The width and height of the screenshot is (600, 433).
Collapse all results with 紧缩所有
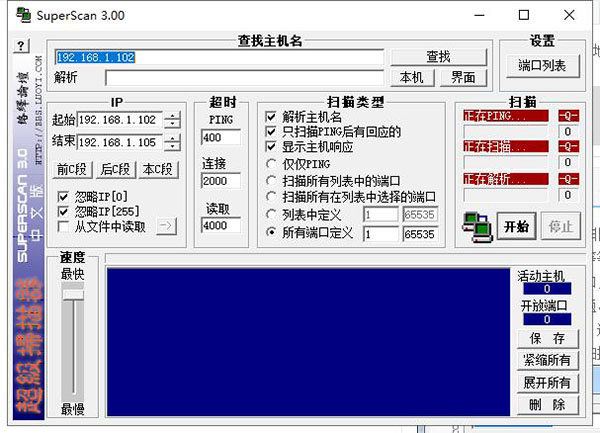tap(546, 360)
